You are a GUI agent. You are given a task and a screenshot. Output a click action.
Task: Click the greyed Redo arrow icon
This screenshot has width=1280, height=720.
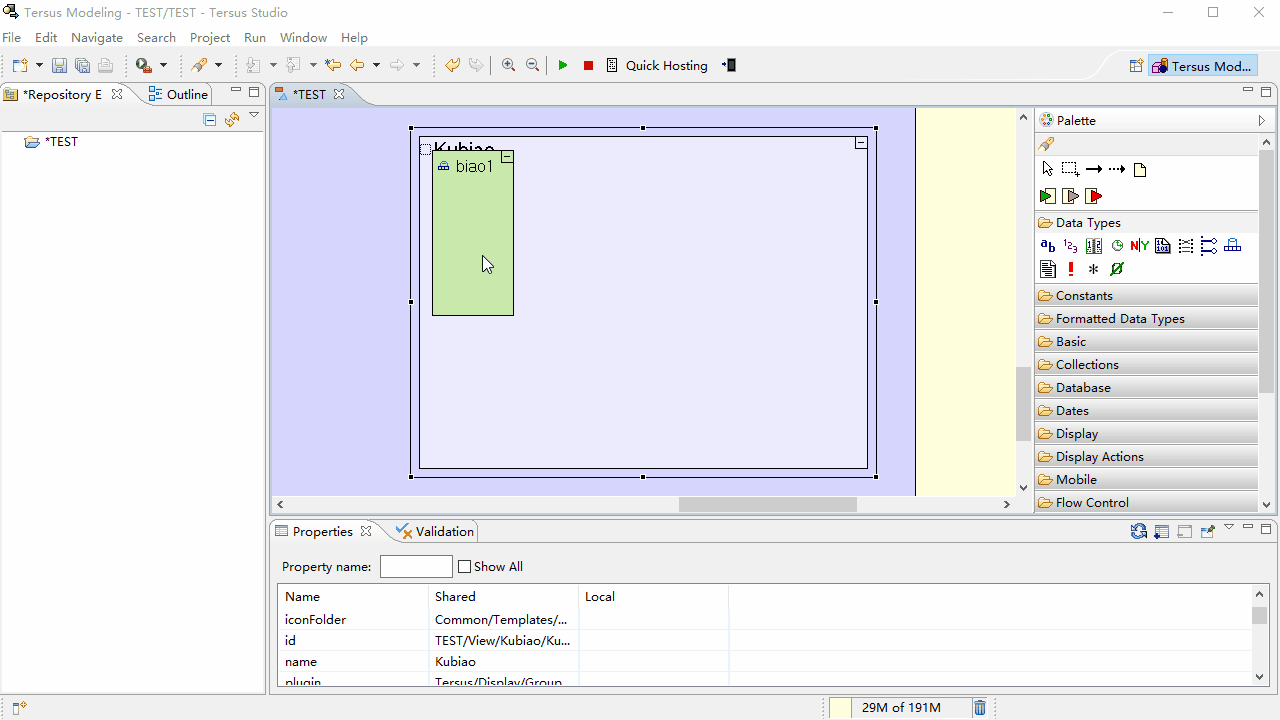476,65
